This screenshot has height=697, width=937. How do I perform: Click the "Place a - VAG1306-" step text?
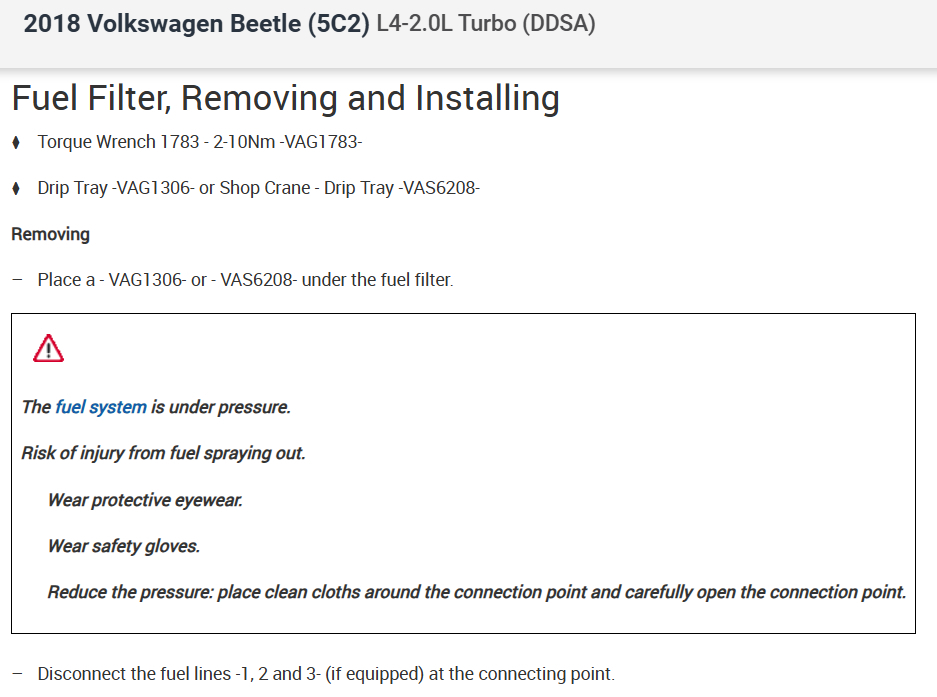[x=245, y=280]
